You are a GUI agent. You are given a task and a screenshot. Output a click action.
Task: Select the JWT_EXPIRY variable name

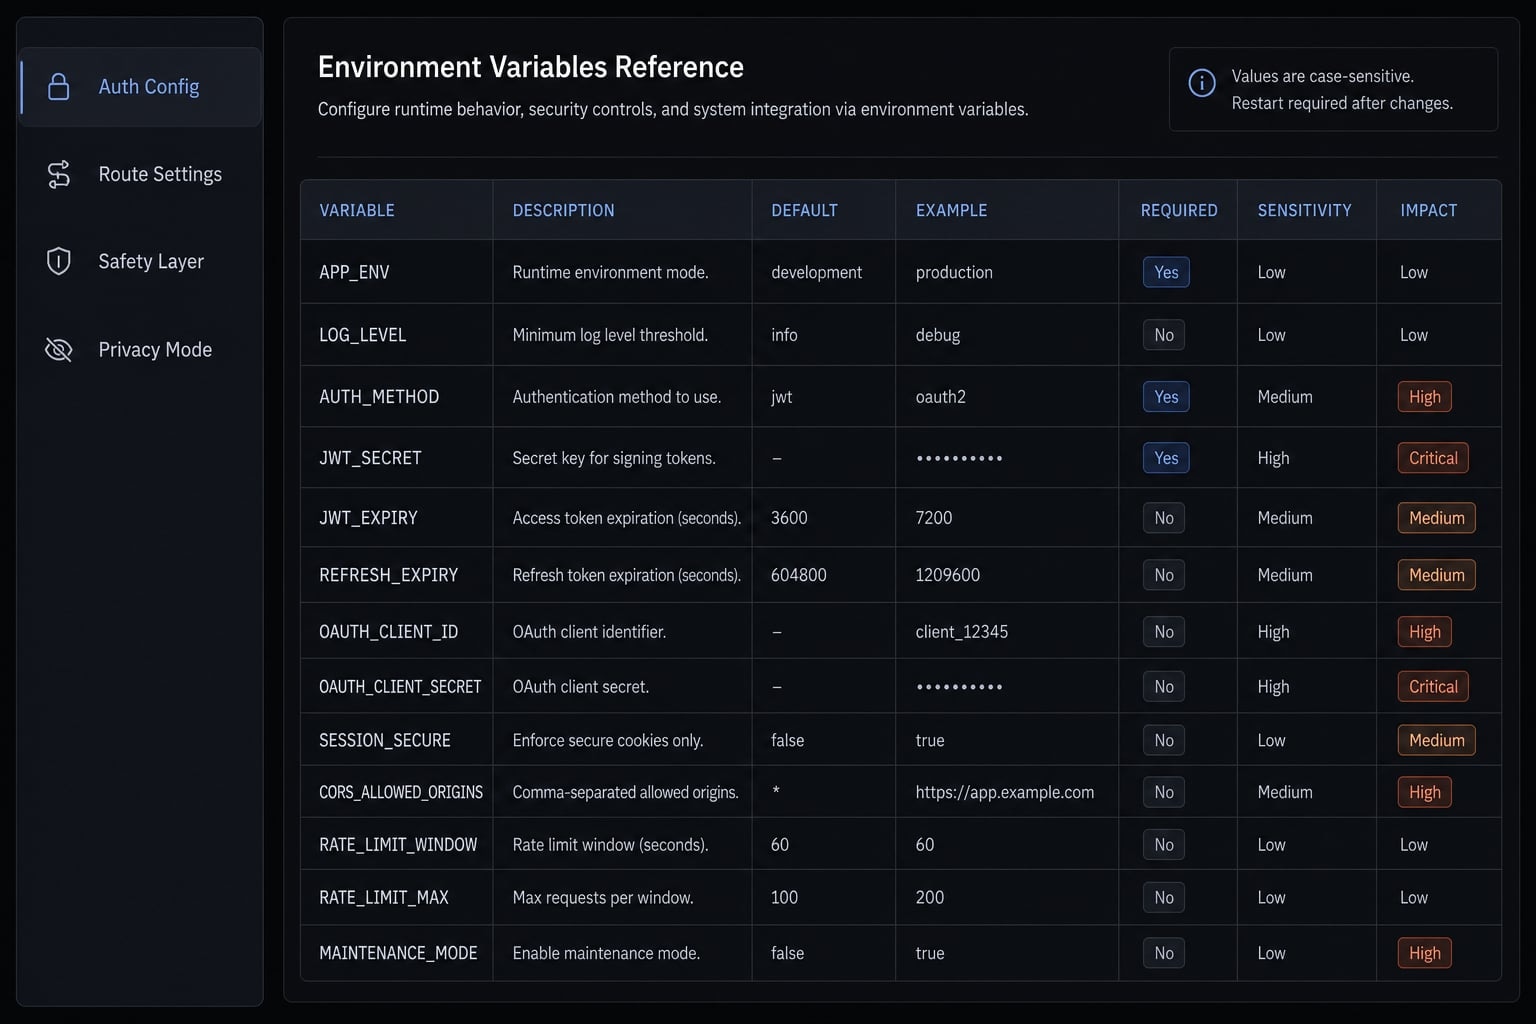click(x=368, y=518)
